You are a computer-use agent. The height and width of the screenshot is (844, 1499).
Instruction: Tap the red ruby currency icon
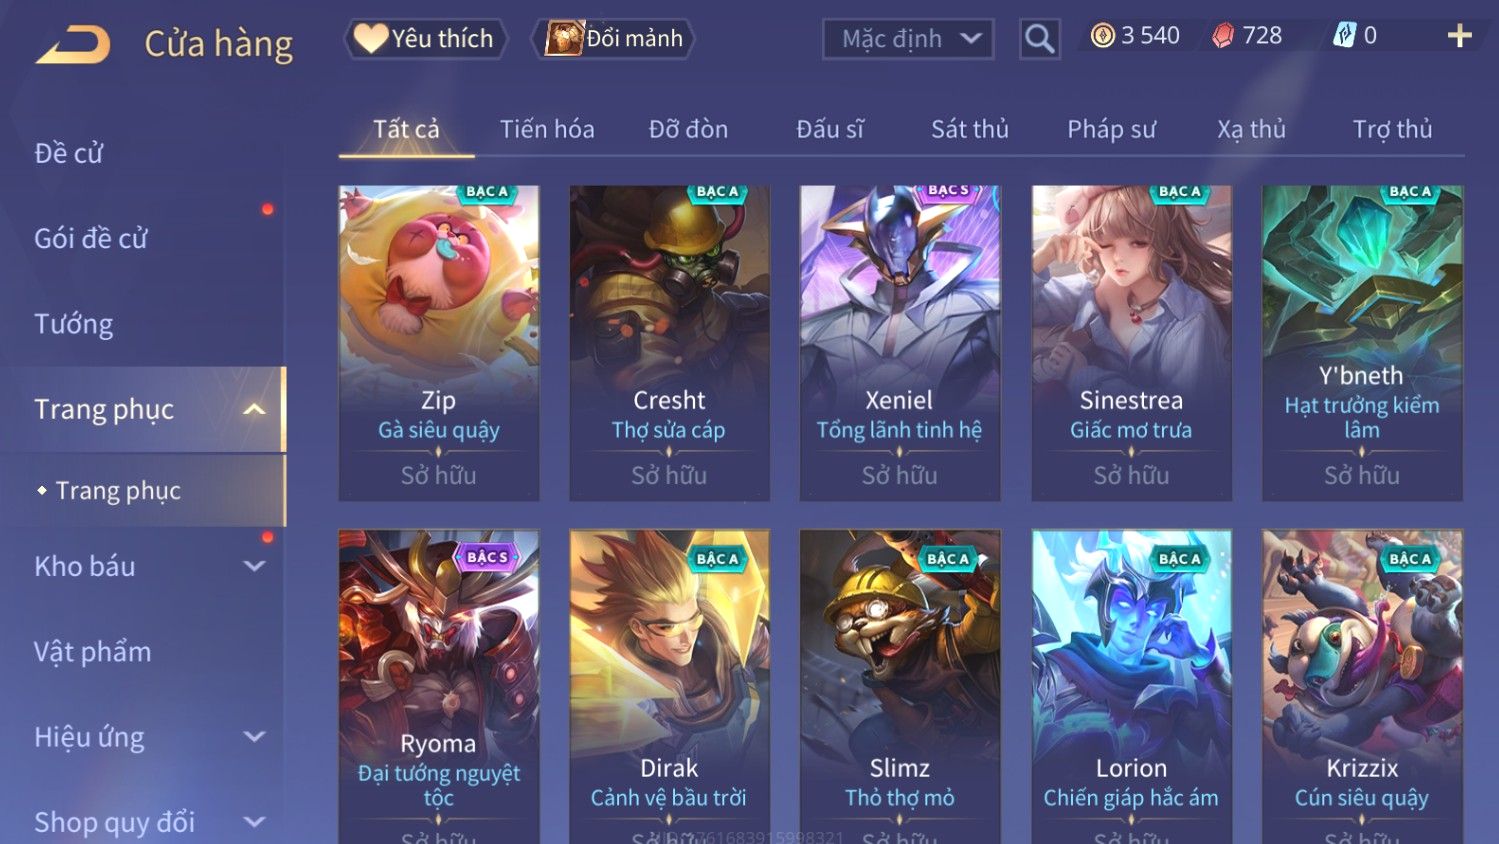(1223, 36)
